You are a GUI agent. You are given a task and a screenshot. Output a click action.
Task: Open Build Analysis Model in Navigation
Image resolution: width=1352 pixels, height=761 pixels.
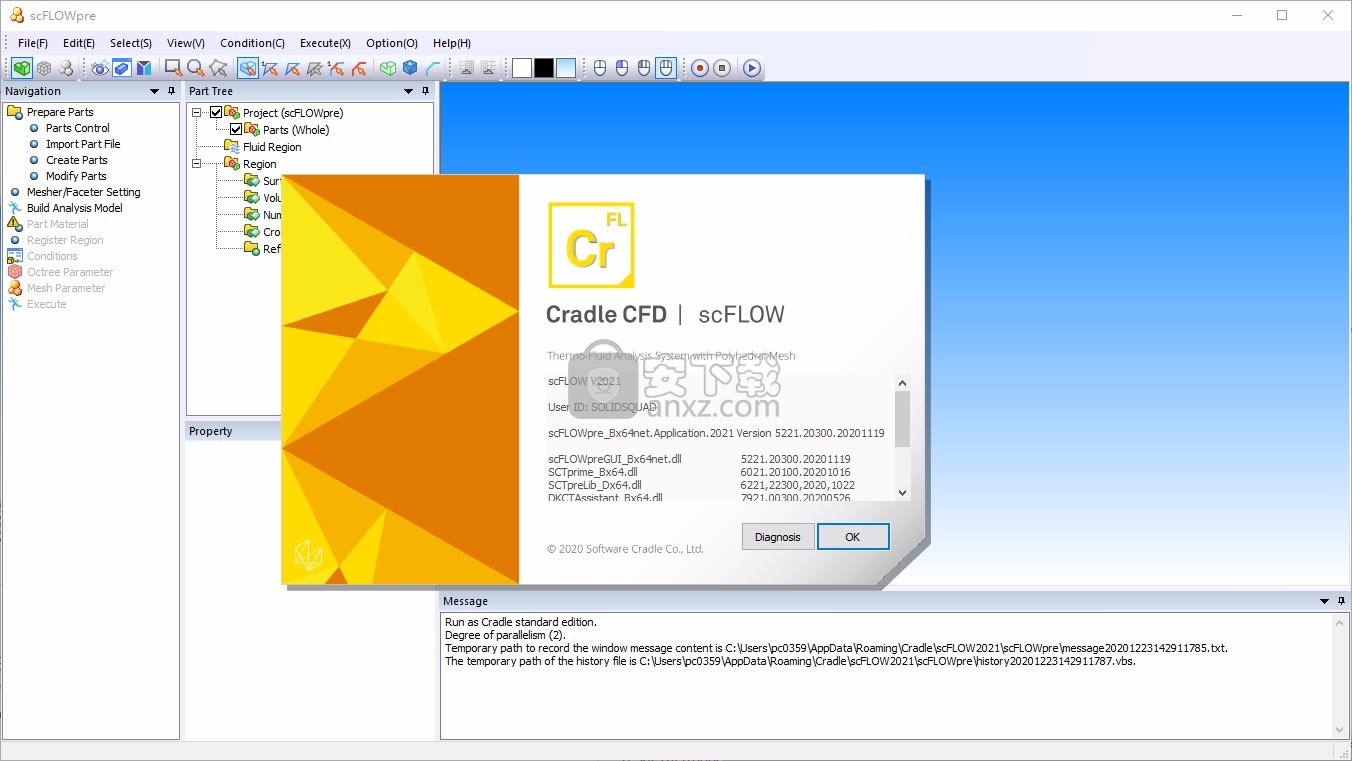[x=75, y=208]
